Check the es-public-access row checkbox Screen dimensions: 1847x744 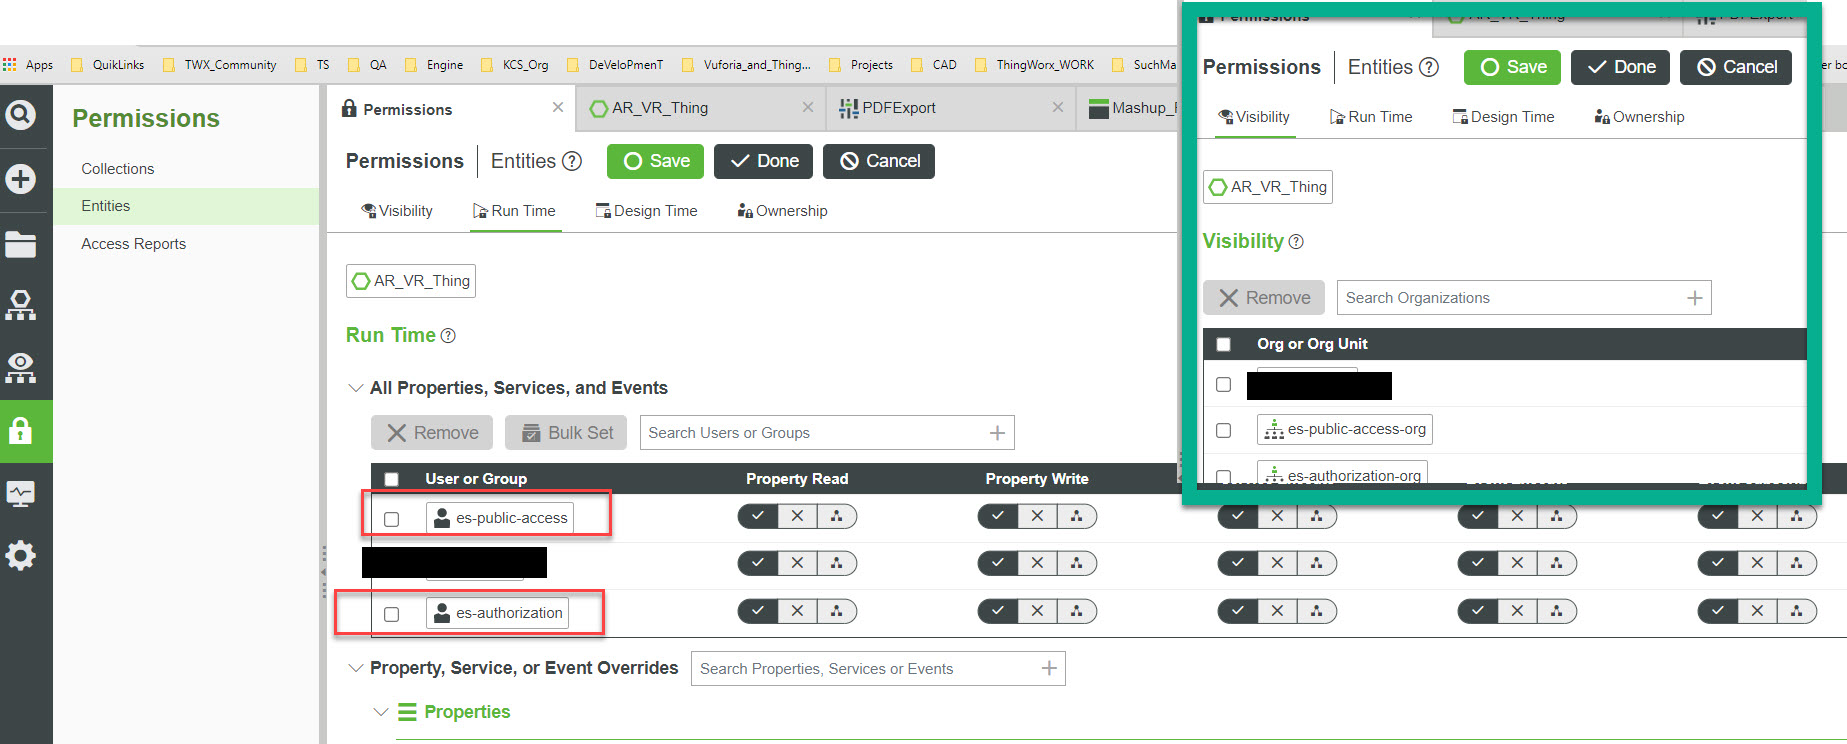391,519
